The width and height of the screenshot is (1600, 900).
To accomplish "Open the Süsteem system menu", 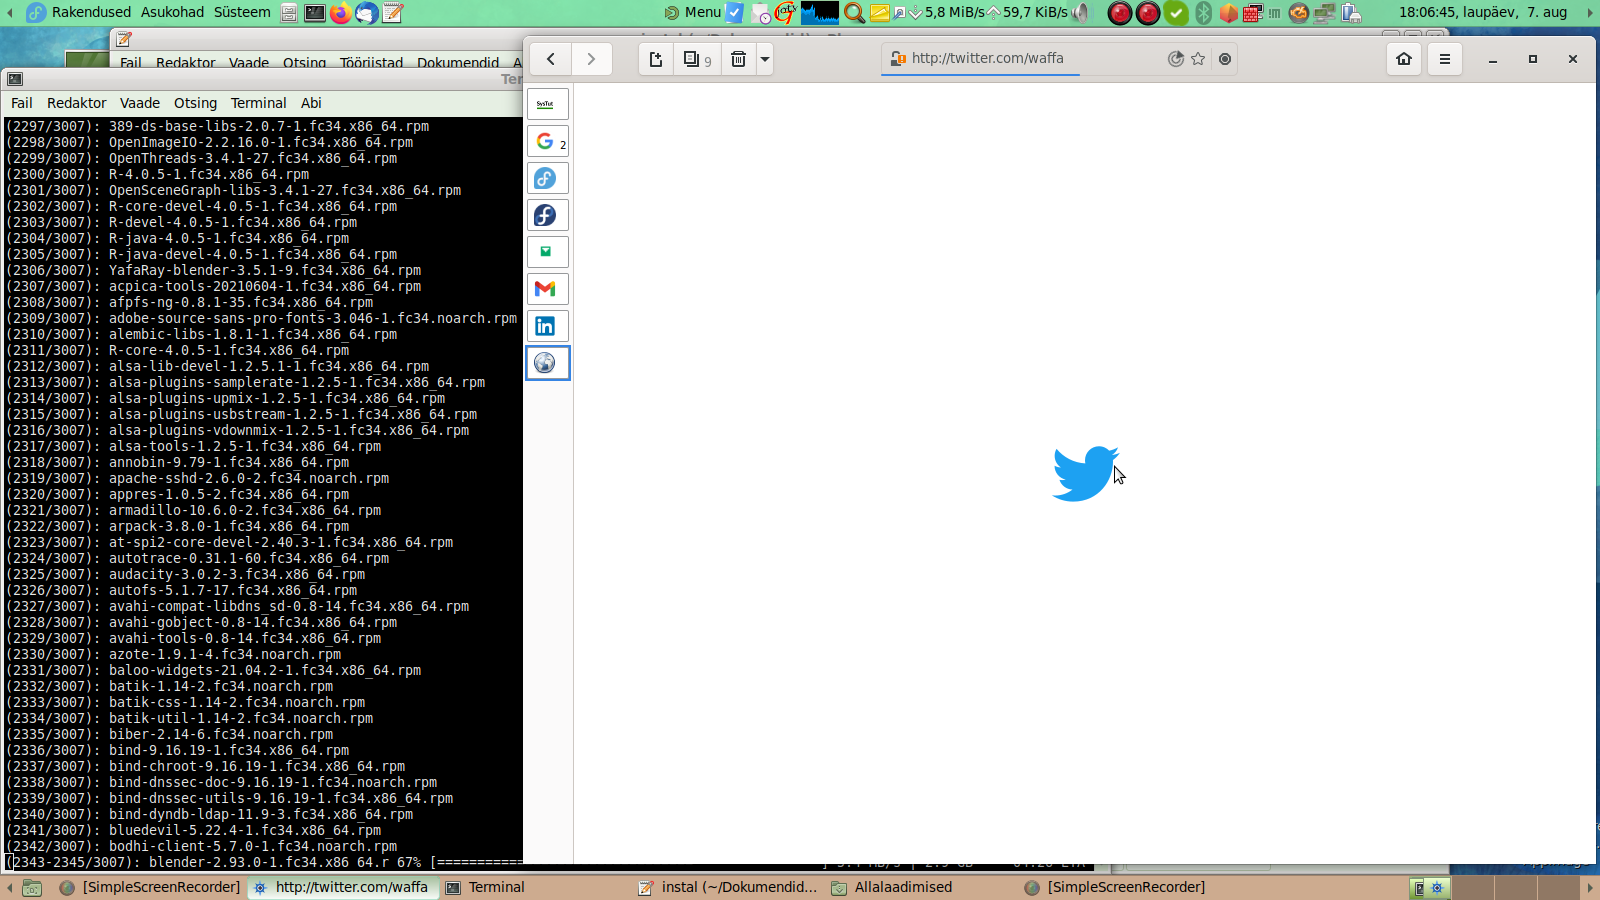I will coord(242,12).
